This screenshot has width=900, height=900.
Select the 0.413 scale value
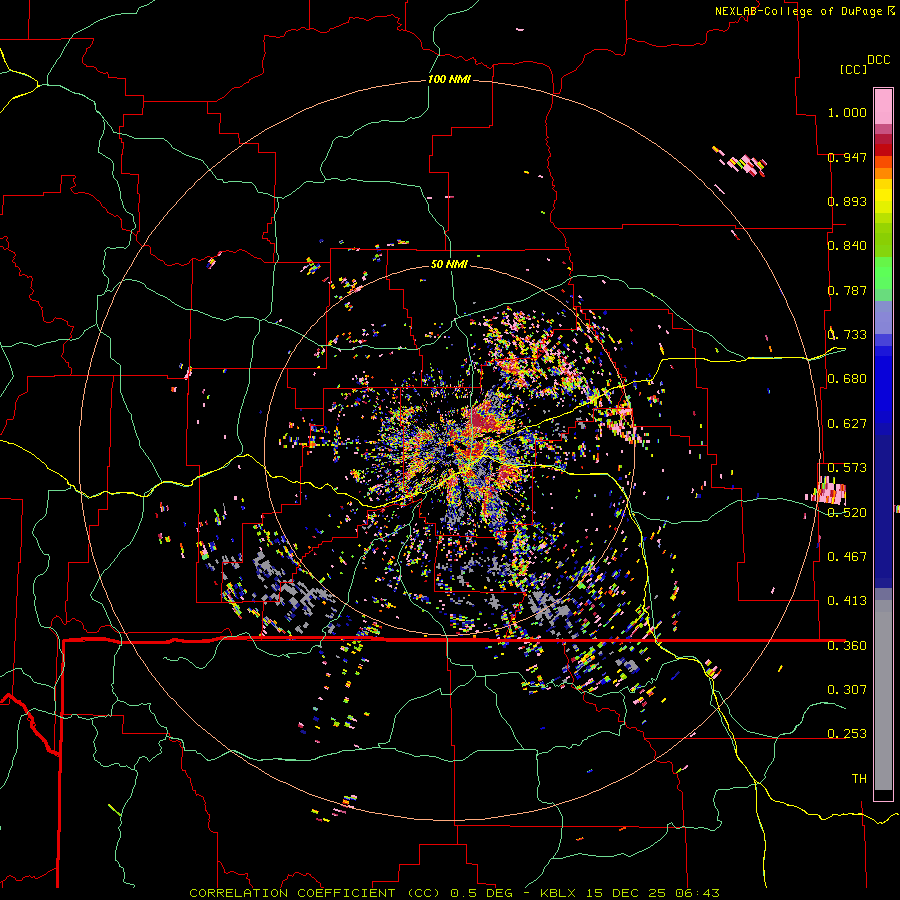pyautogui.click(x=847, y=601)
